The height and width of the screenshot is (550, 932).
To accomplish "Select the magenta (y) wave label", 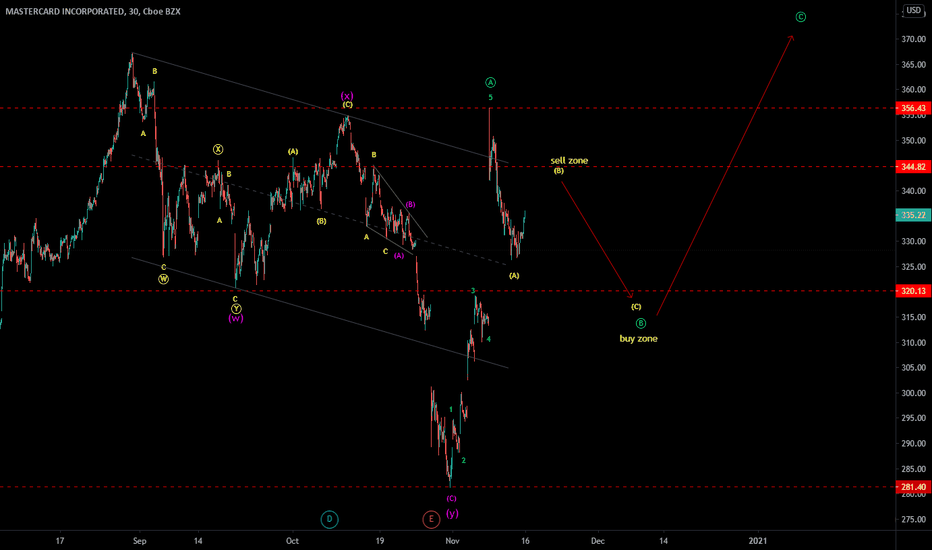I will [x=452, y=513].
